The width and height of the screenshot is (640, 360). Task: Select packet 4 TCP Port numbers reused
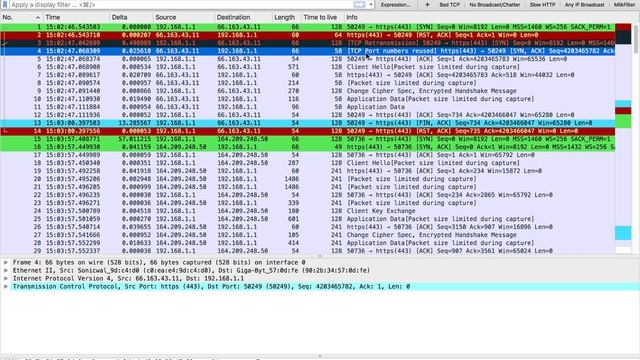[x=307, y=51]
